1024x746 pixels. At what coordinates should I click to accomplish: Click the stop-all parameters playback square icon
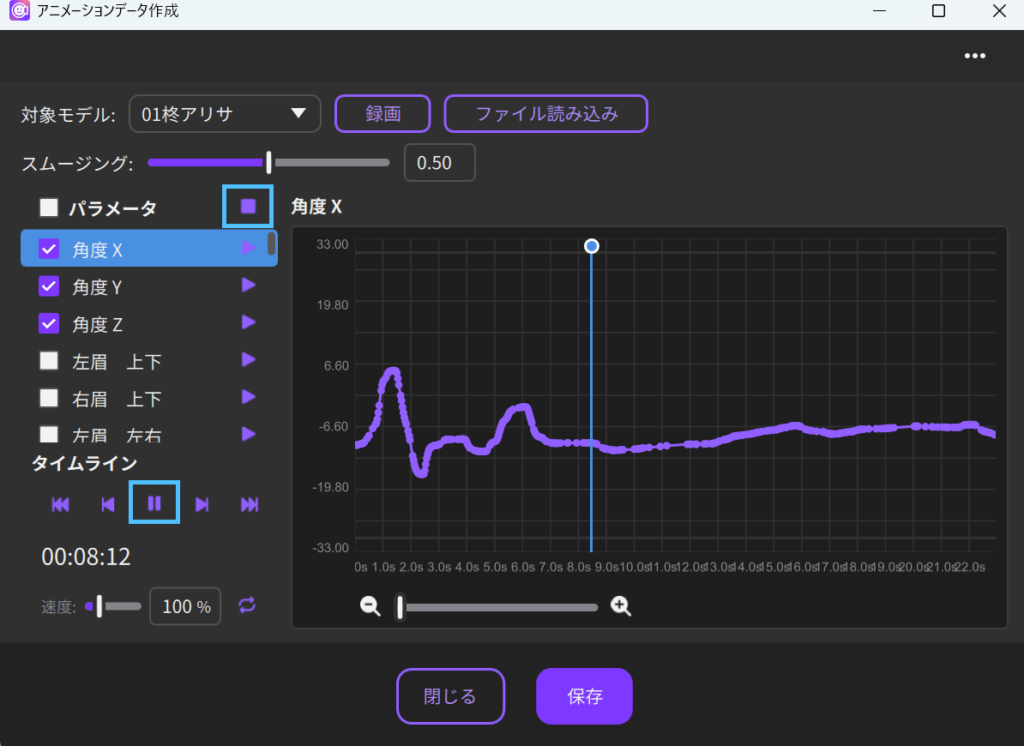(x=248, y=207)
